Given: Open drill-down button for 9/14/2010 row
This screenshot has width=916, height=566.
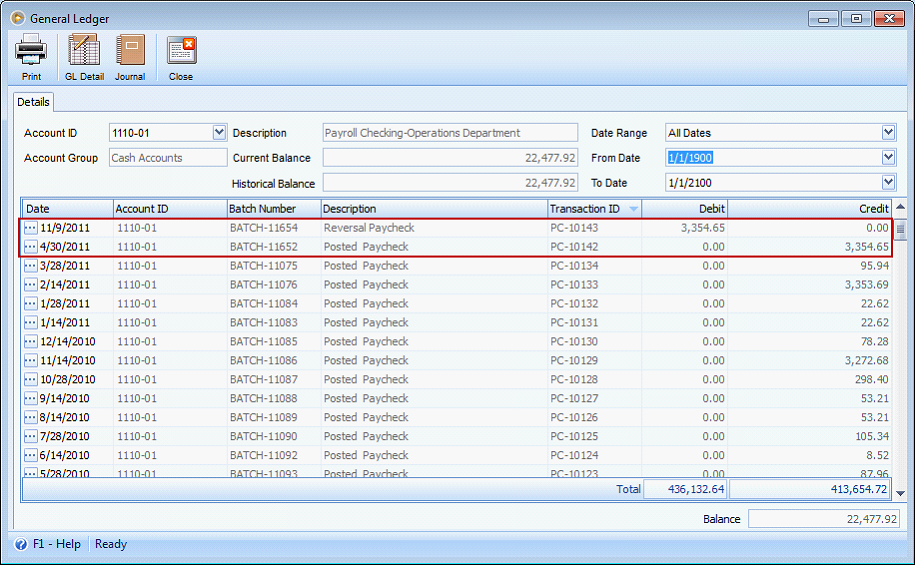Looking at the screenshot, I should [30, 398].
